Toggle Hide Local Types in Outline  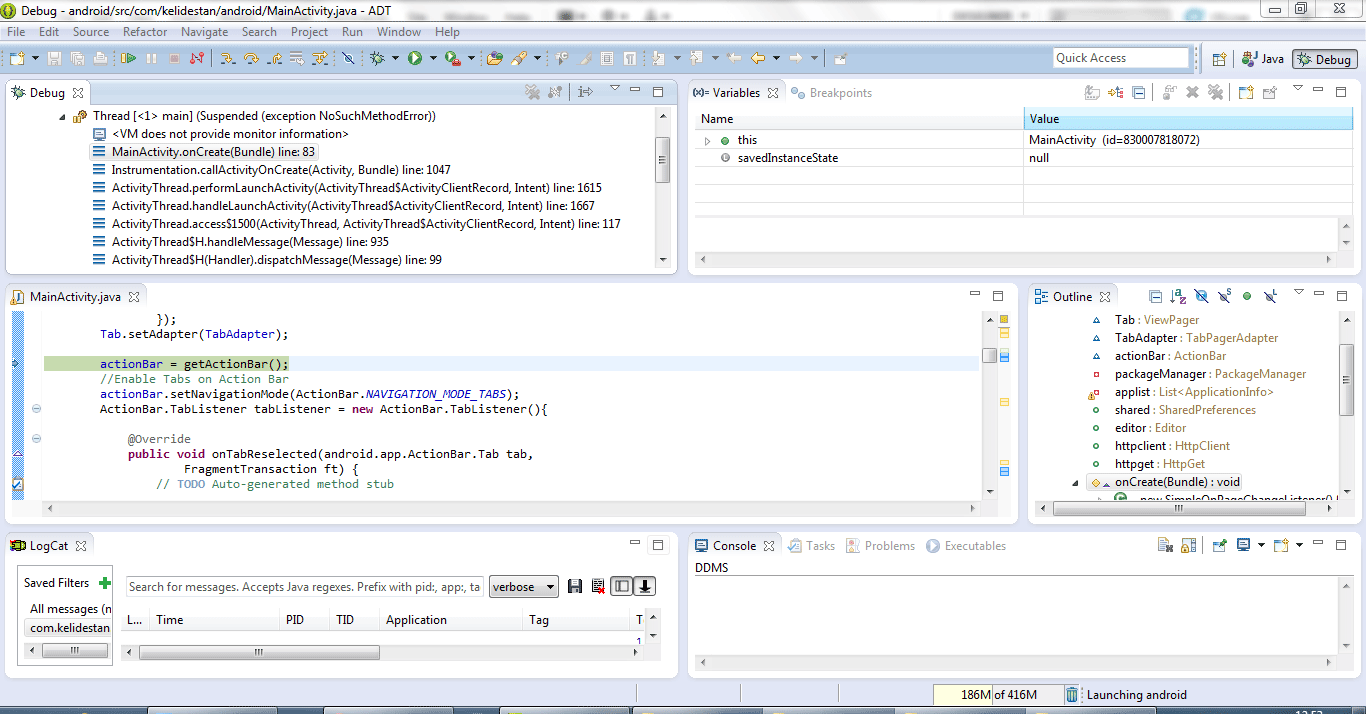point(1270,297)
